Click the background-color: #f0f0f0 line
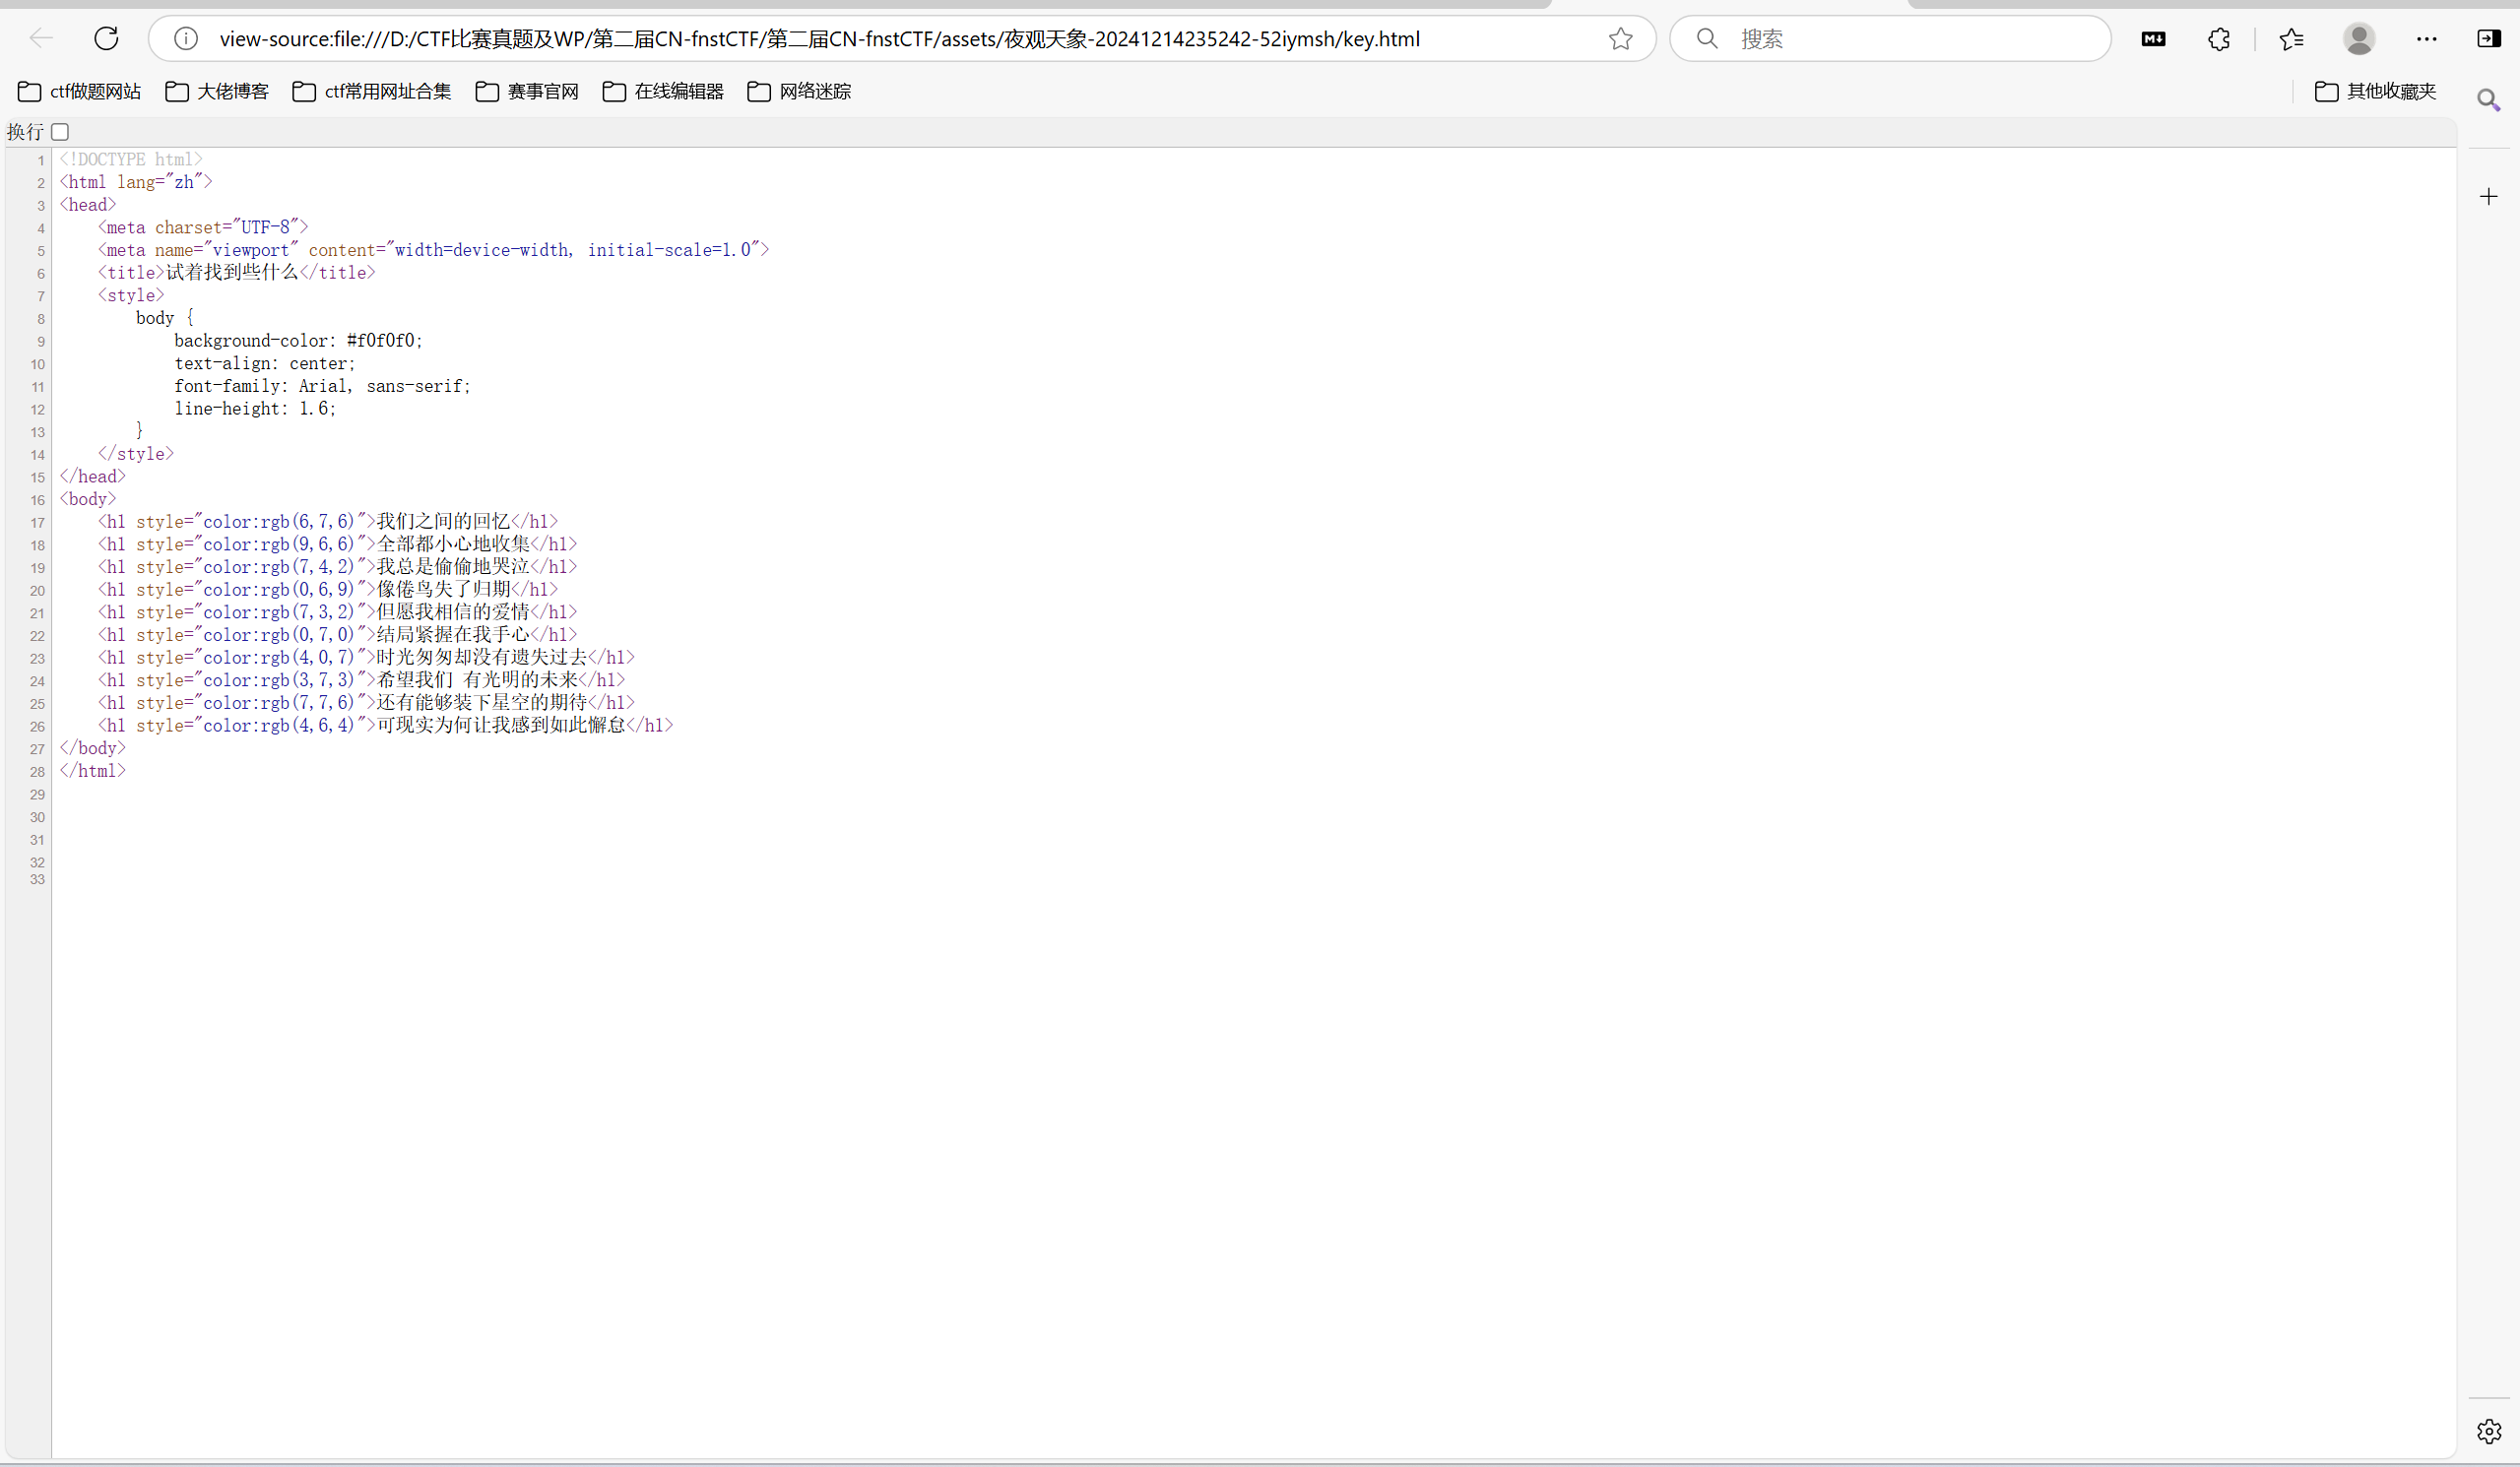The height and width of the screenshot is (1467, 2520). pyautogui.click(x=298, y=341)
